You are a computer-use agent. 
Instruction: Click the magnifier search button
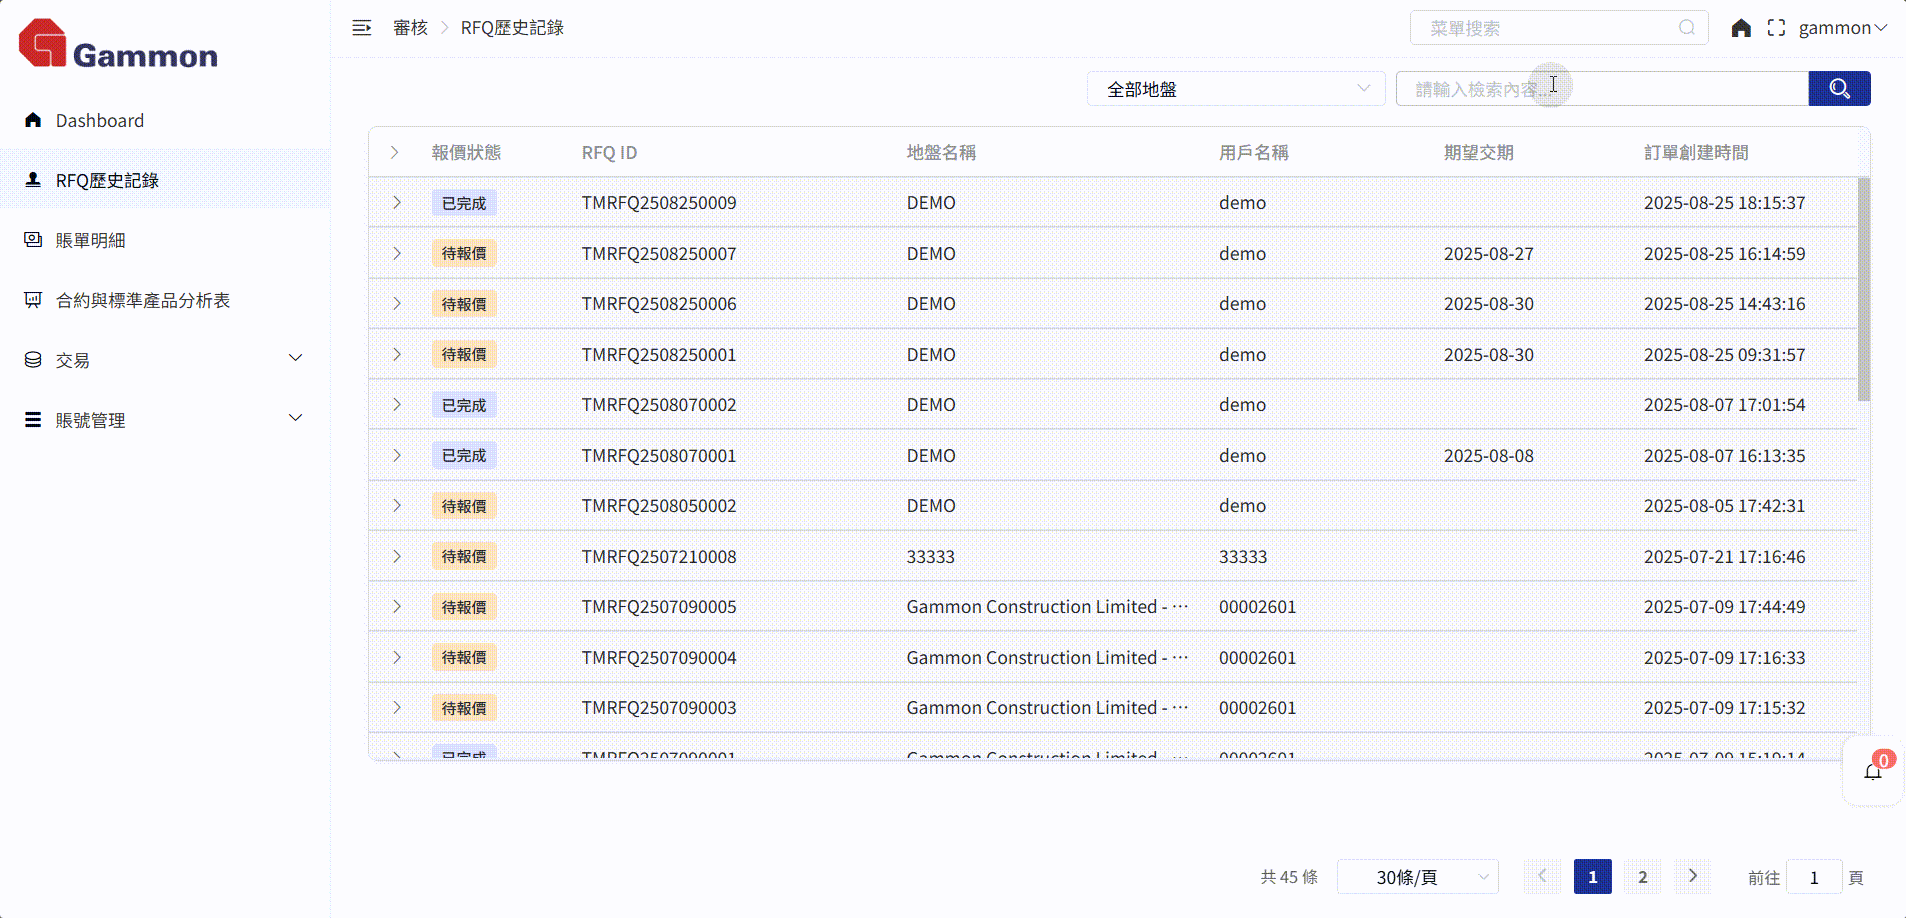click(1839, 89)
